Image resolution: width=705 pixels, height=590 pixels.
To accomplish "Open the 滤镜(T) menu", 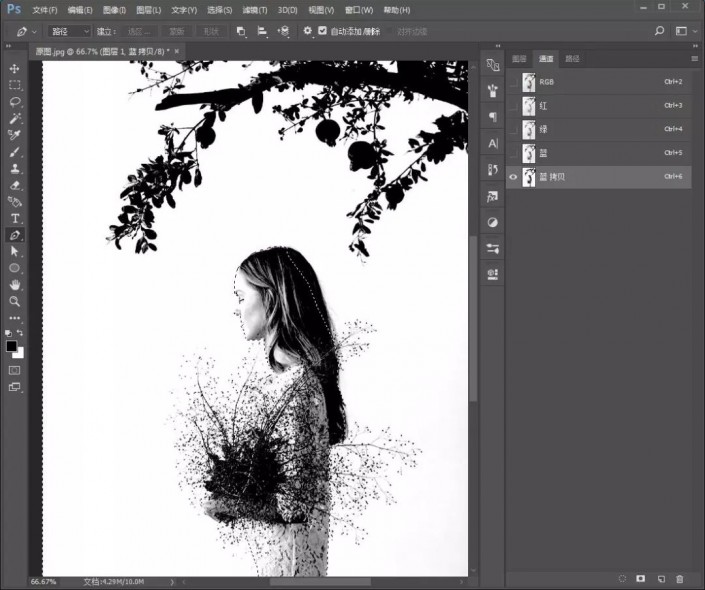I will click(x=254, y=10).
